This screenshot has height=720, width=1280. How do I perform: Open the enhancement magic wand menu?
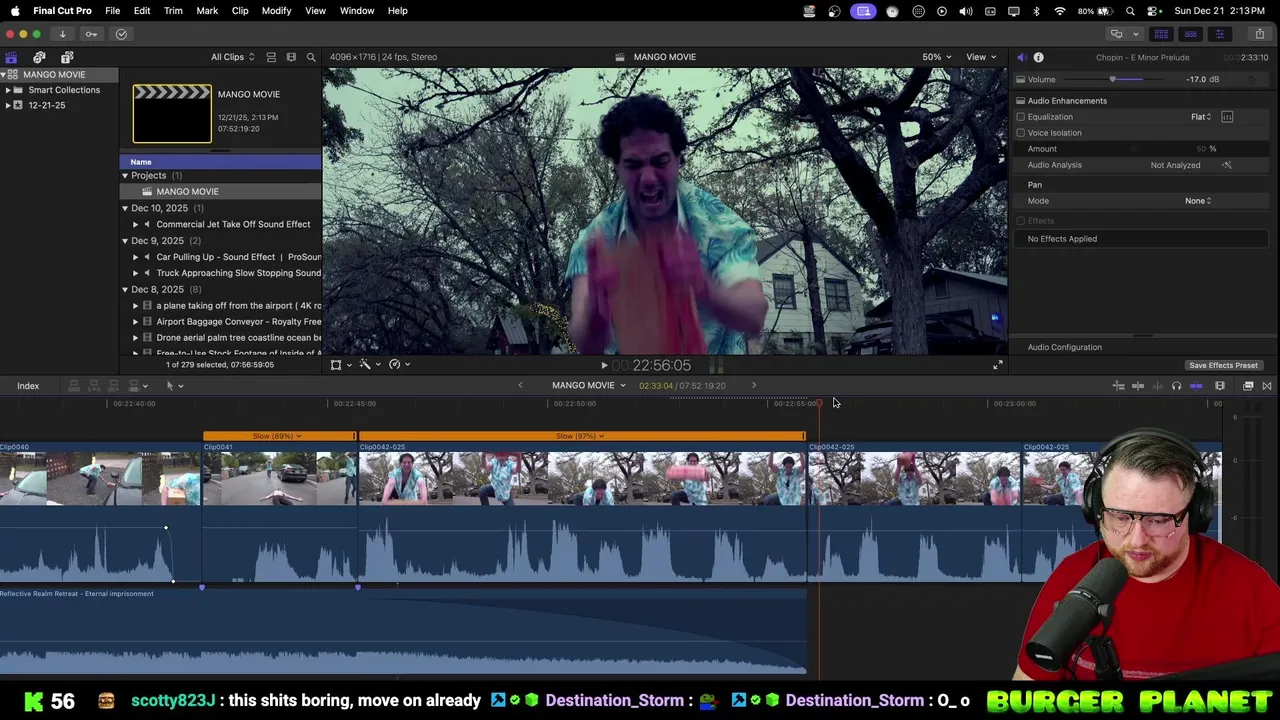[369, 365]
